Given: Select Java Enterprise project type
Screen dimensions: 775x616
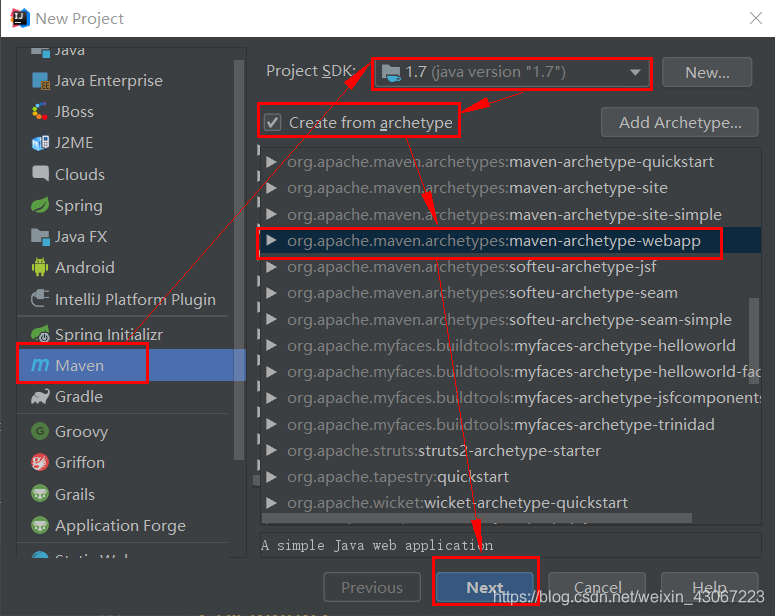Looking at the screenshot, I should (x=125, y=81).
